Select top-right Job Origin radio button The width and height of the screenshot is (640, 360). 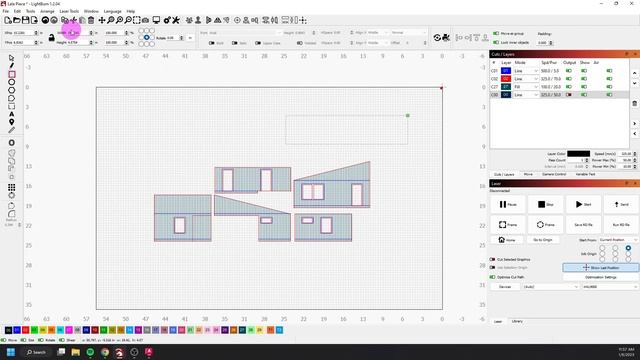(628, 248)
